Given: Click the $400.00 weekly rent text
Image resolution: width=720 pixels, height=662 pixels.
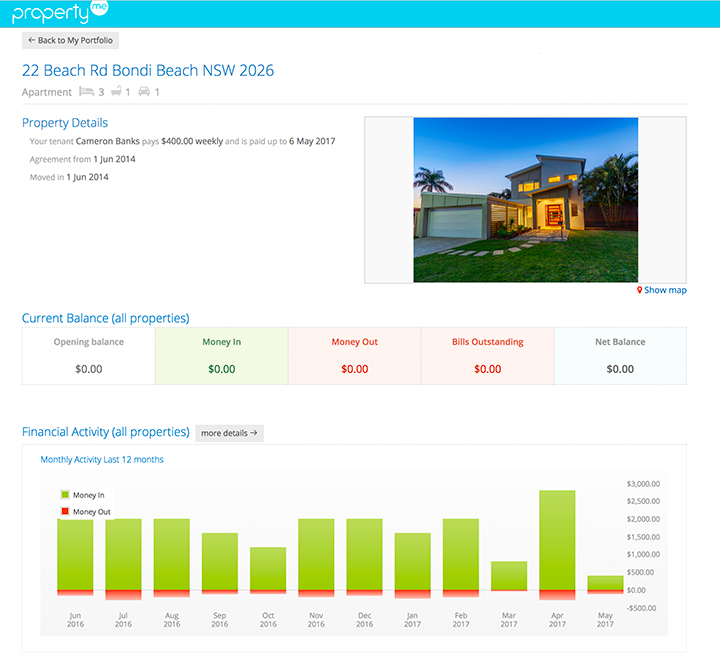Looking at the screenshot, I should pos(192,141).
